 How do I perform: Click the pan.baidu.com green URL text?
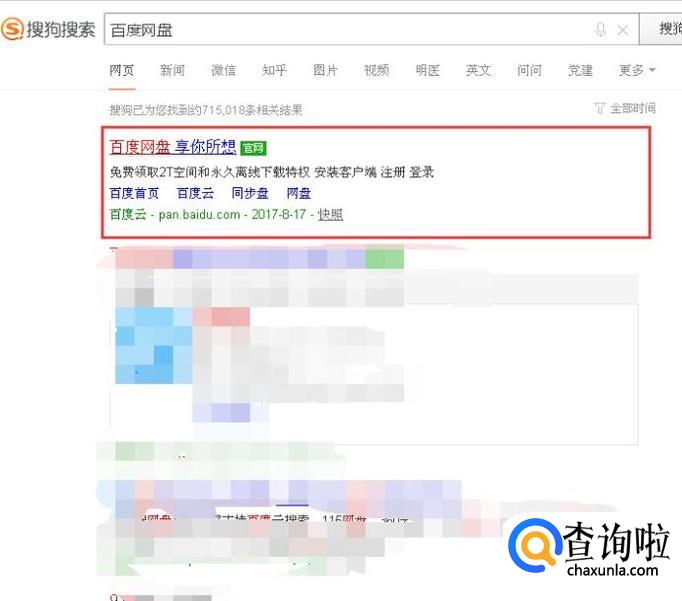[x=199, y=214]
